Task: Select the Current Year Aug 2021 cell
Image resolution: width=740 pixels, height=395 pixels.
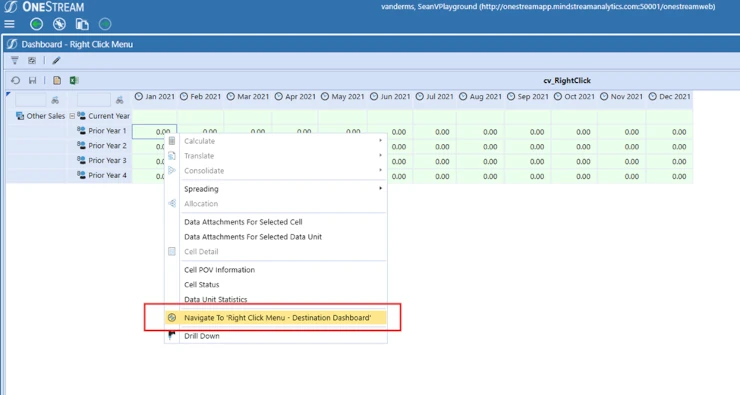Action: (x=480, y=117)
